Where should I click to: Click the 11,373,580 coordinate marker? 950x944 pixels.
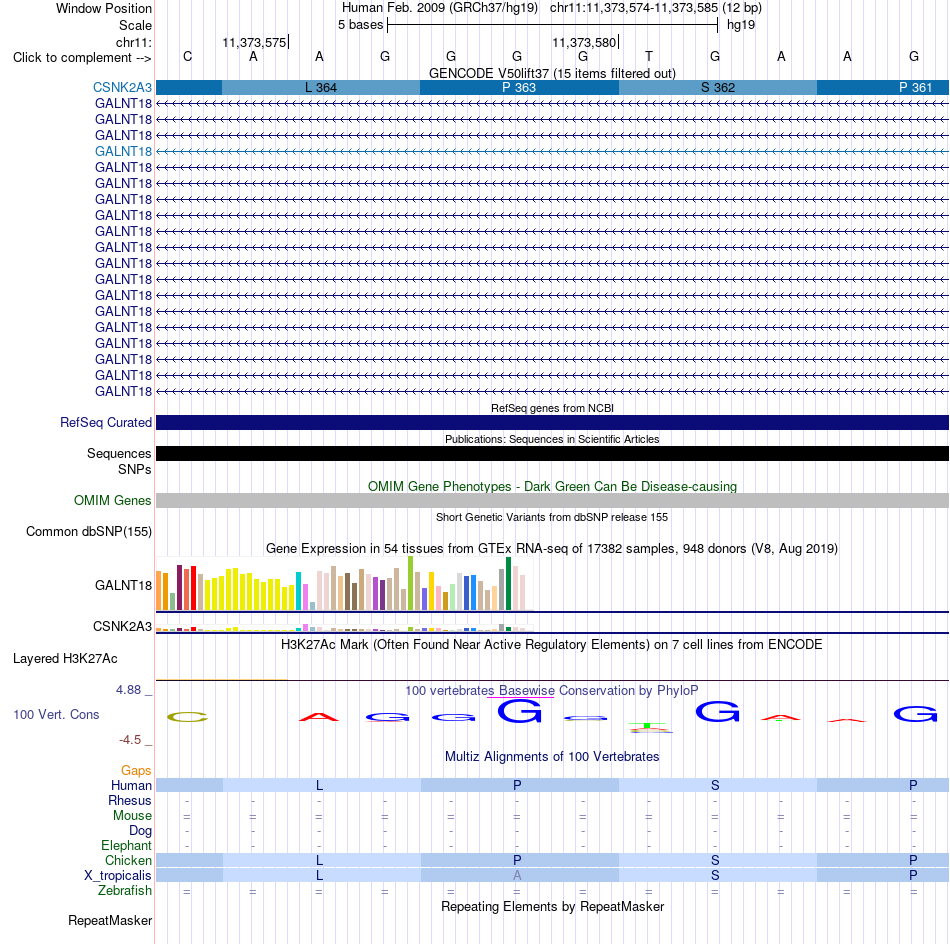coord(584,42)
